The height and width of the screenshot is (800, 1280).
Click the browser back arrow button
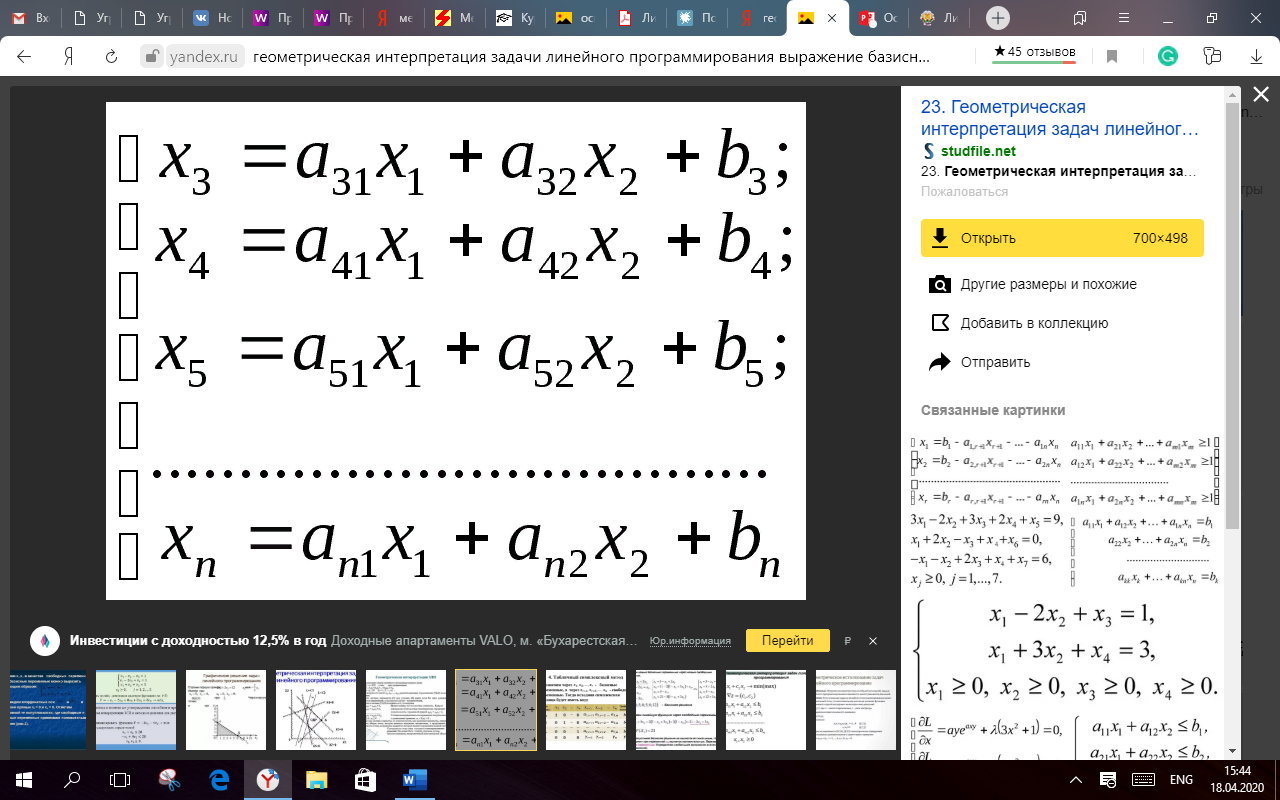pyautogui.click(x=24, y=57)
